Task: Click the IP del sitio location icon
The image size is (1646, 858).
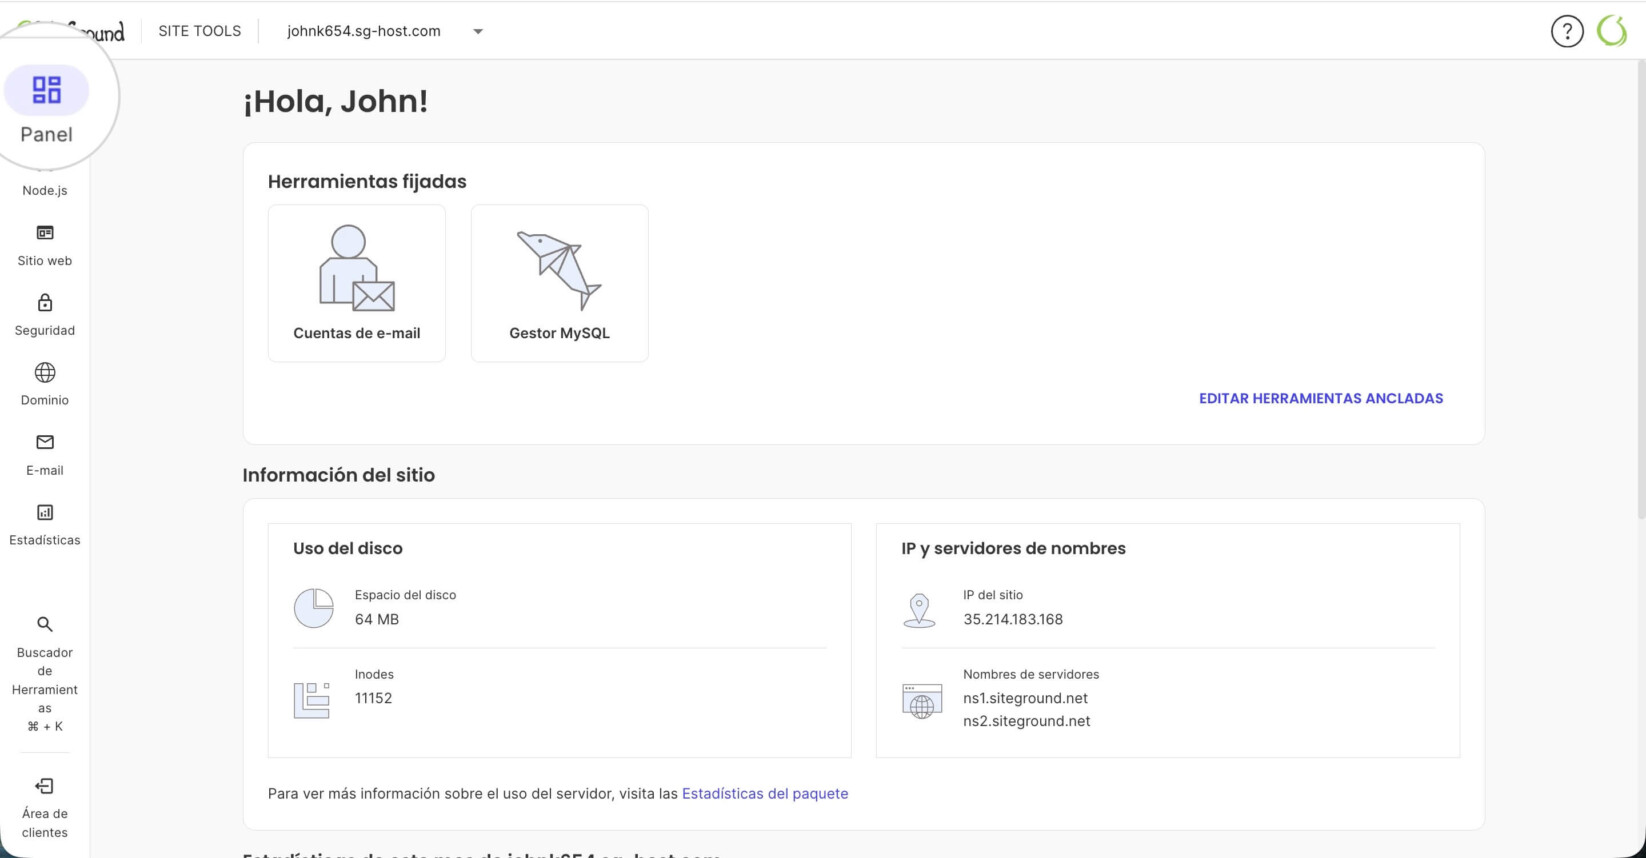Action: click(919, 609)
